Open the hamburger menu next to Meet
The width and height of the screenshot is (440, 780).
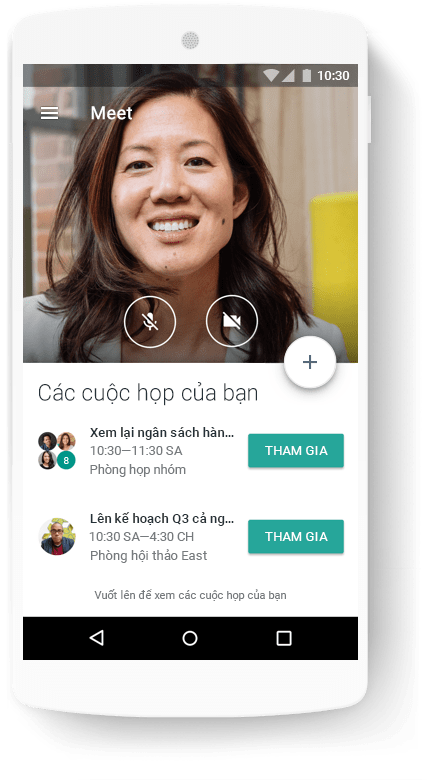coord(49,113)
